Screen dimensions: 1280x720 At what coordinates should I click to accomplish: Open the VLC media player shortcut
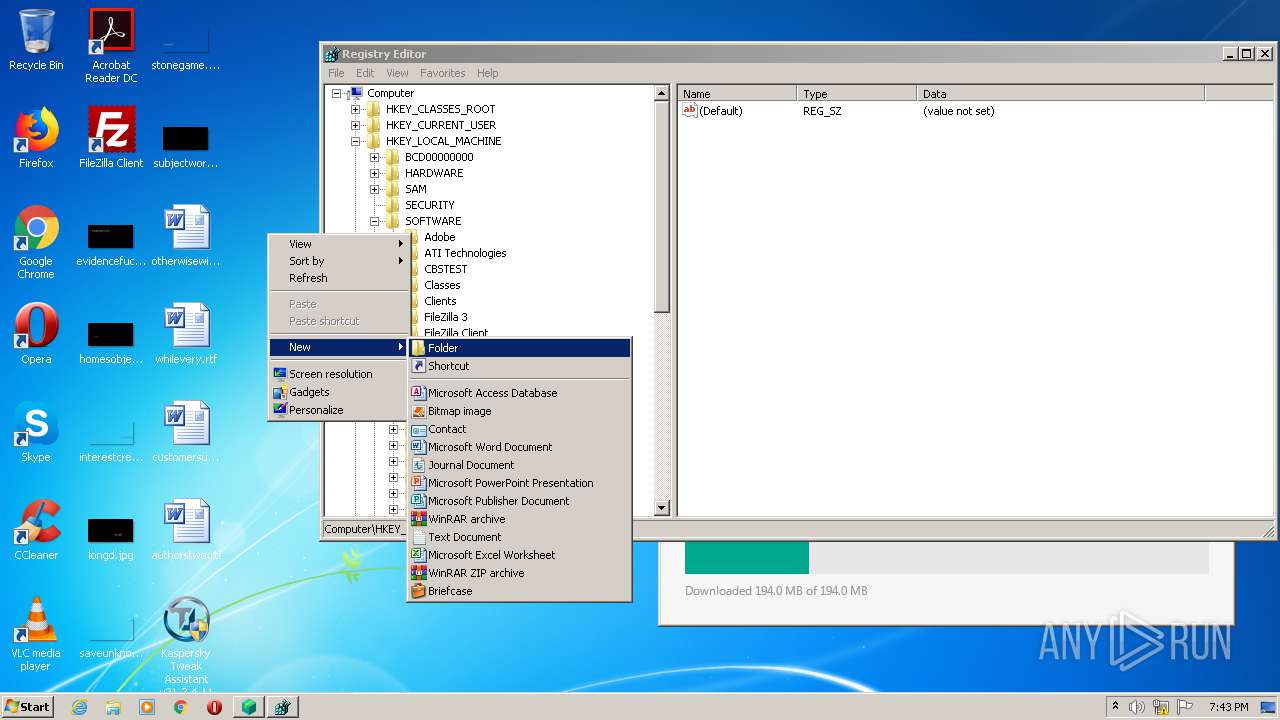tap(36, 634)
